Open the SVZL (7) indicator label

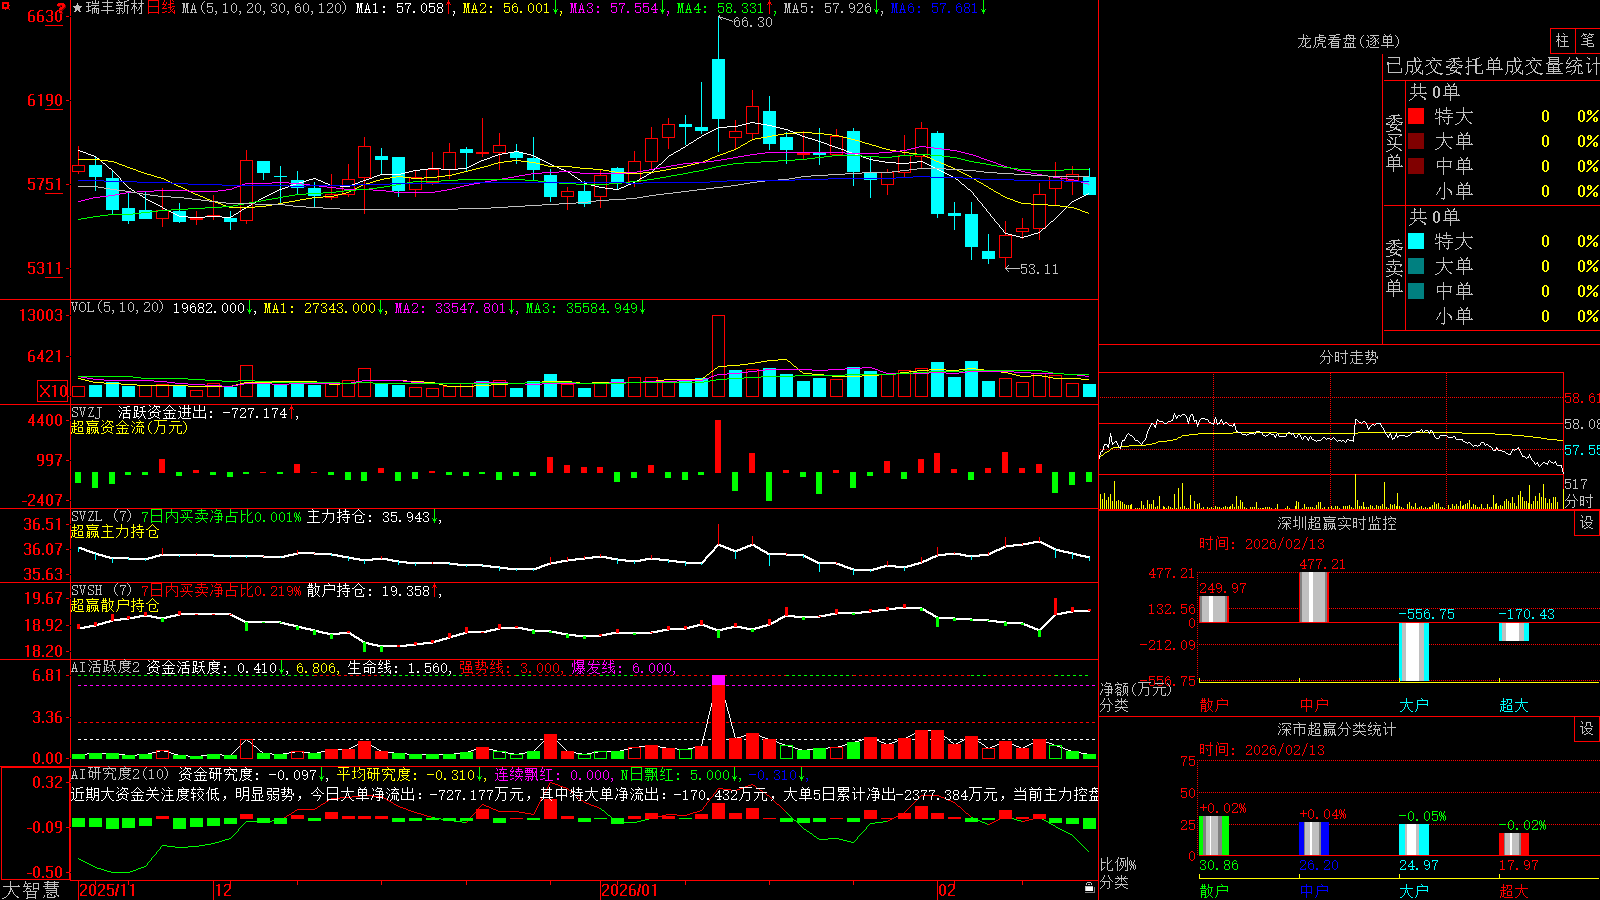[x=101, y=517]
